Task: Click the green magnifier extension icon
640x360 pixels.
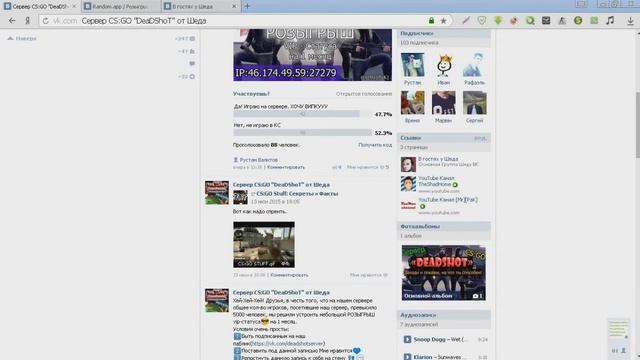Action: pyautogui.click(x=530, y=20)
